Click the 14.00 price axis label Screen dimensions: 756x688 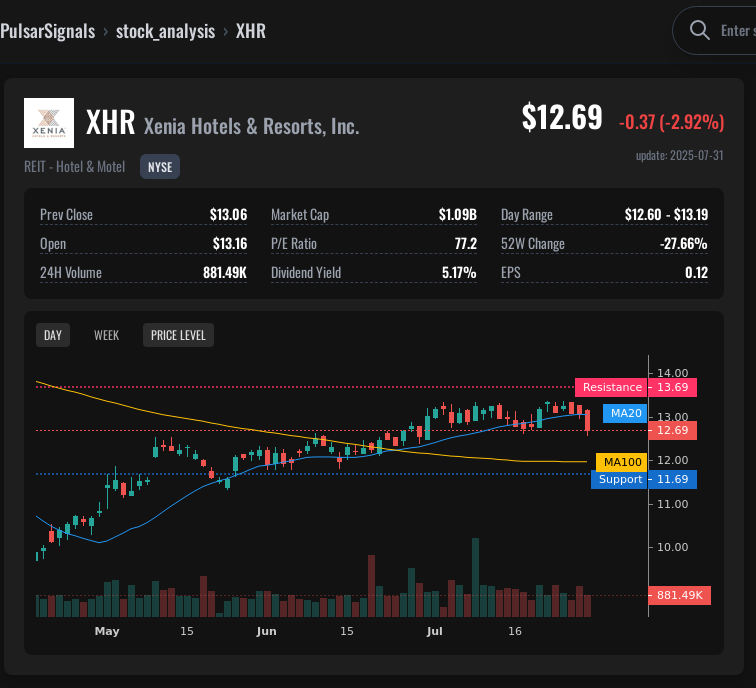(673, 373)
